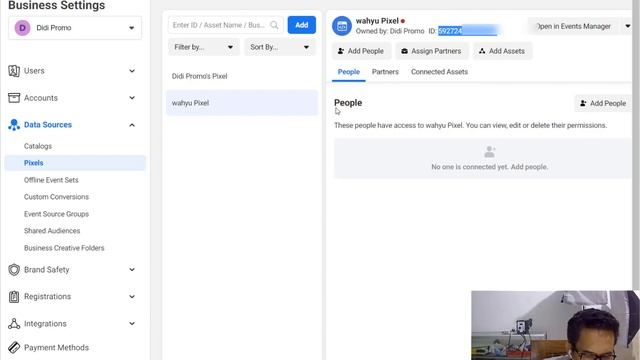The width and height of the screenshot is (640, 360).
Task: Click the Integrations icon
Action: click(14, 324)
